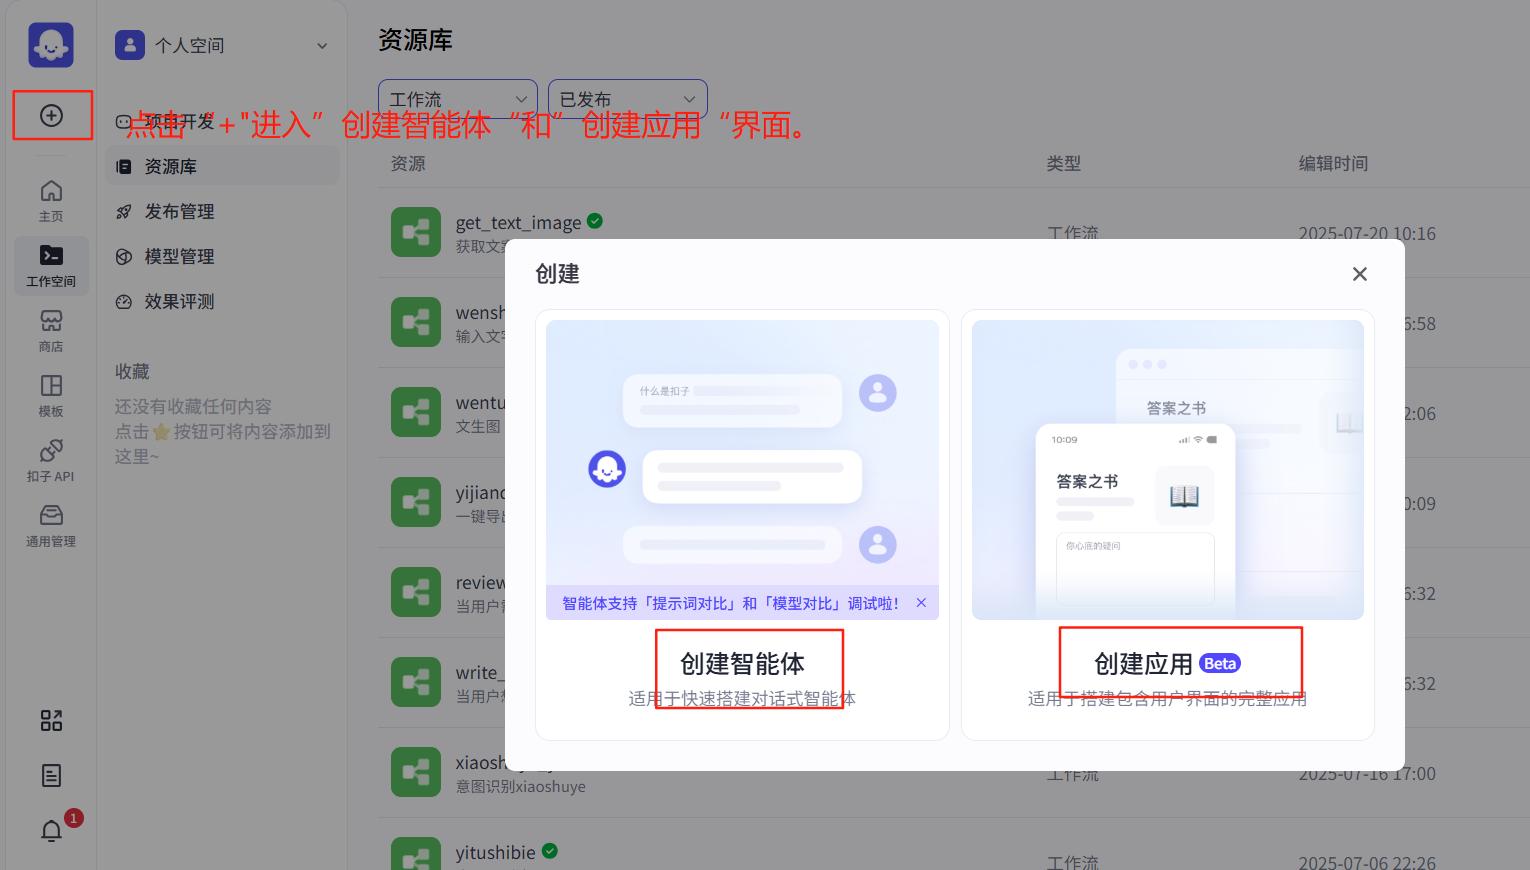Open the 工作流 type filter dropdown
Viewport: 1530px width, 870px height.
coord(457,99)
